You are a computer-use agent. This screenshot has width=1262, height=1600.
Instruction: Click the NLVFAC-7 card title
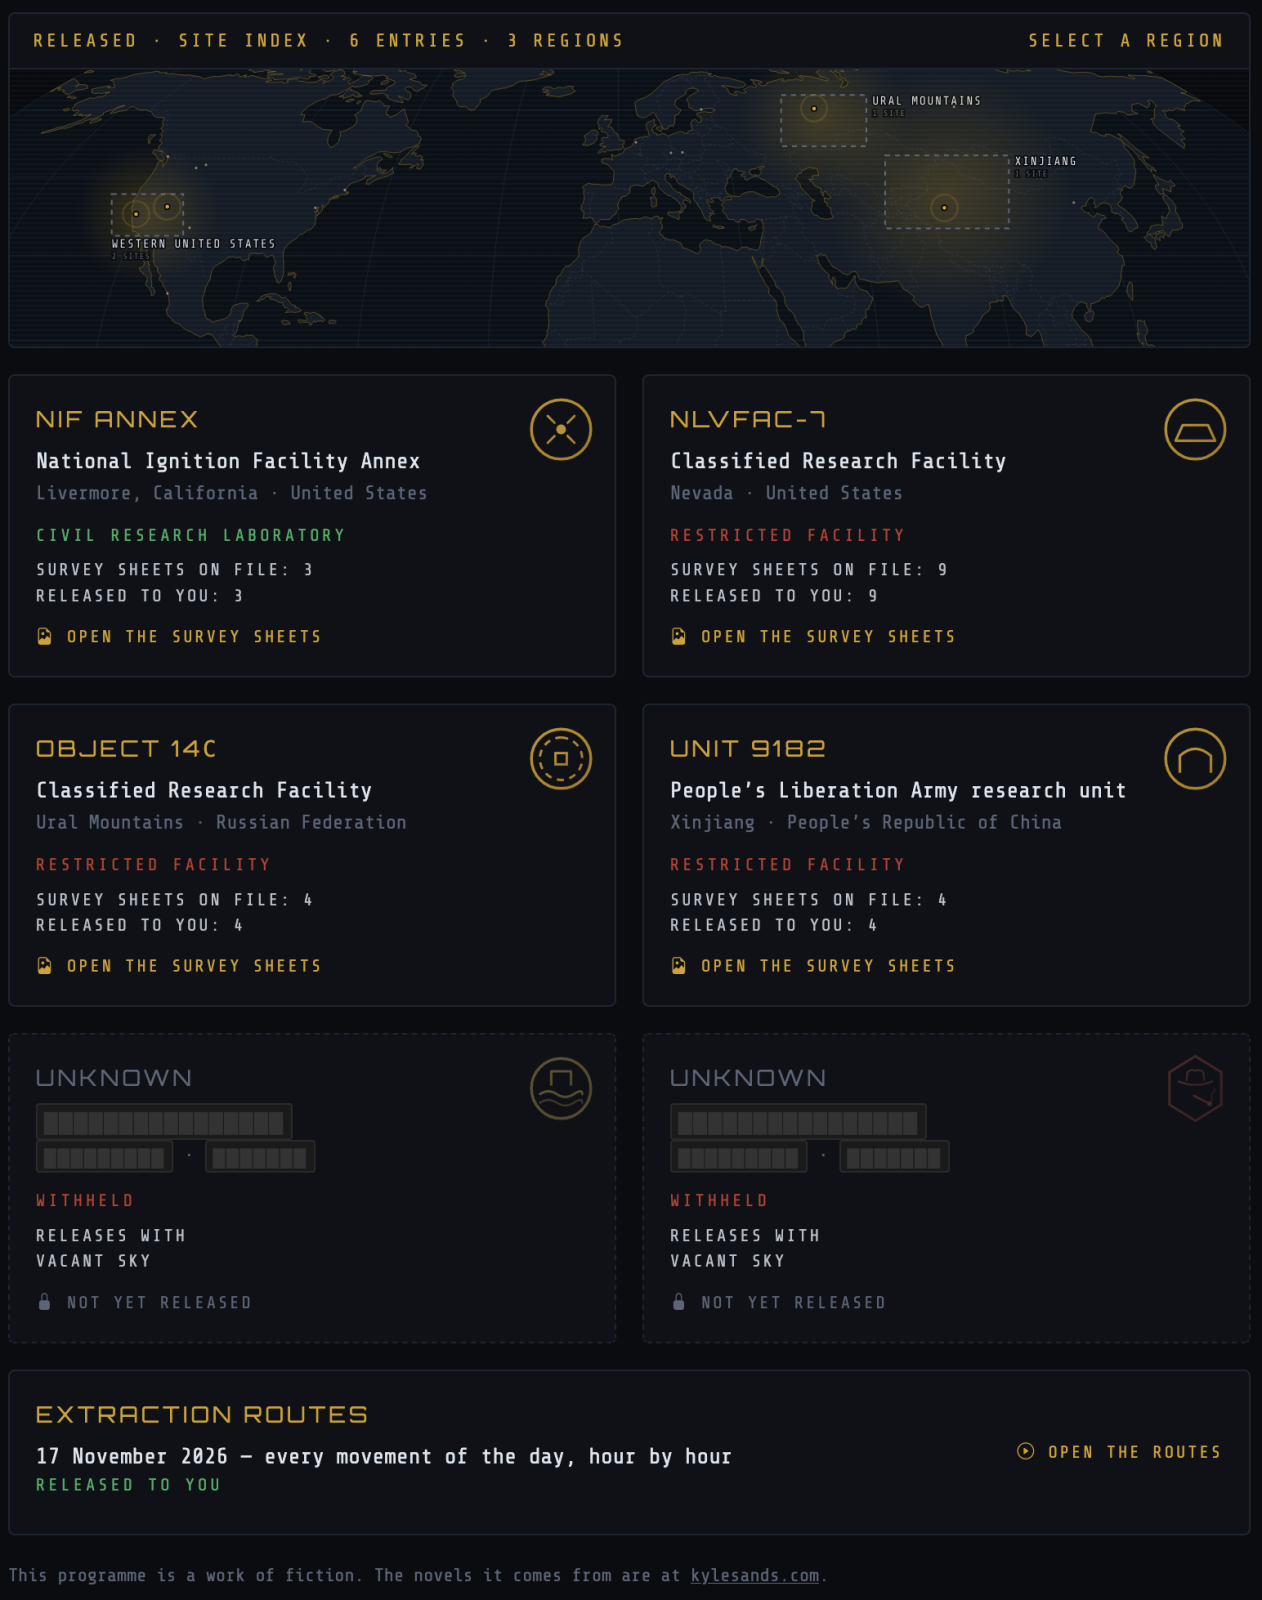(x=748, y=419)
